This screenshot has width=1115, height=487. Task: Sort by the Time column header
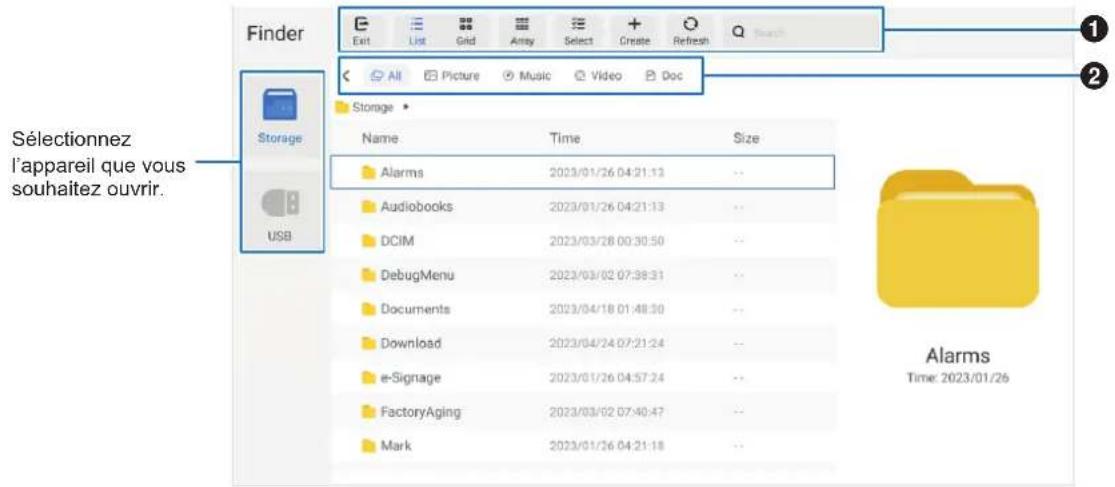(x=565, y=139)
